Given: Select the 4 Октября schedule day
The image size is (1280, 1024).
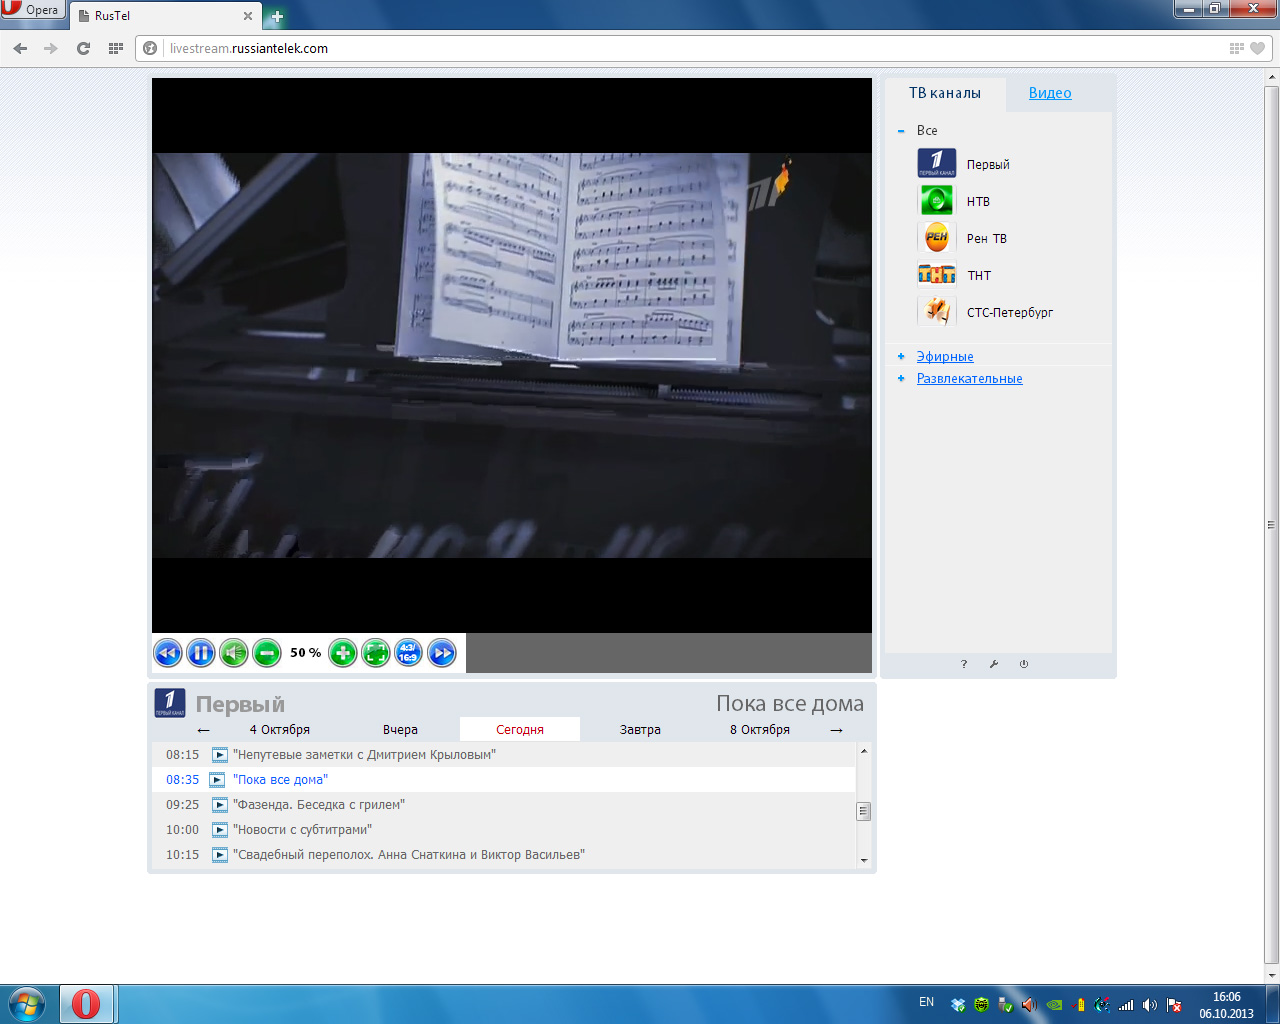Looking at the screenshot, I should tap(280, 730).
